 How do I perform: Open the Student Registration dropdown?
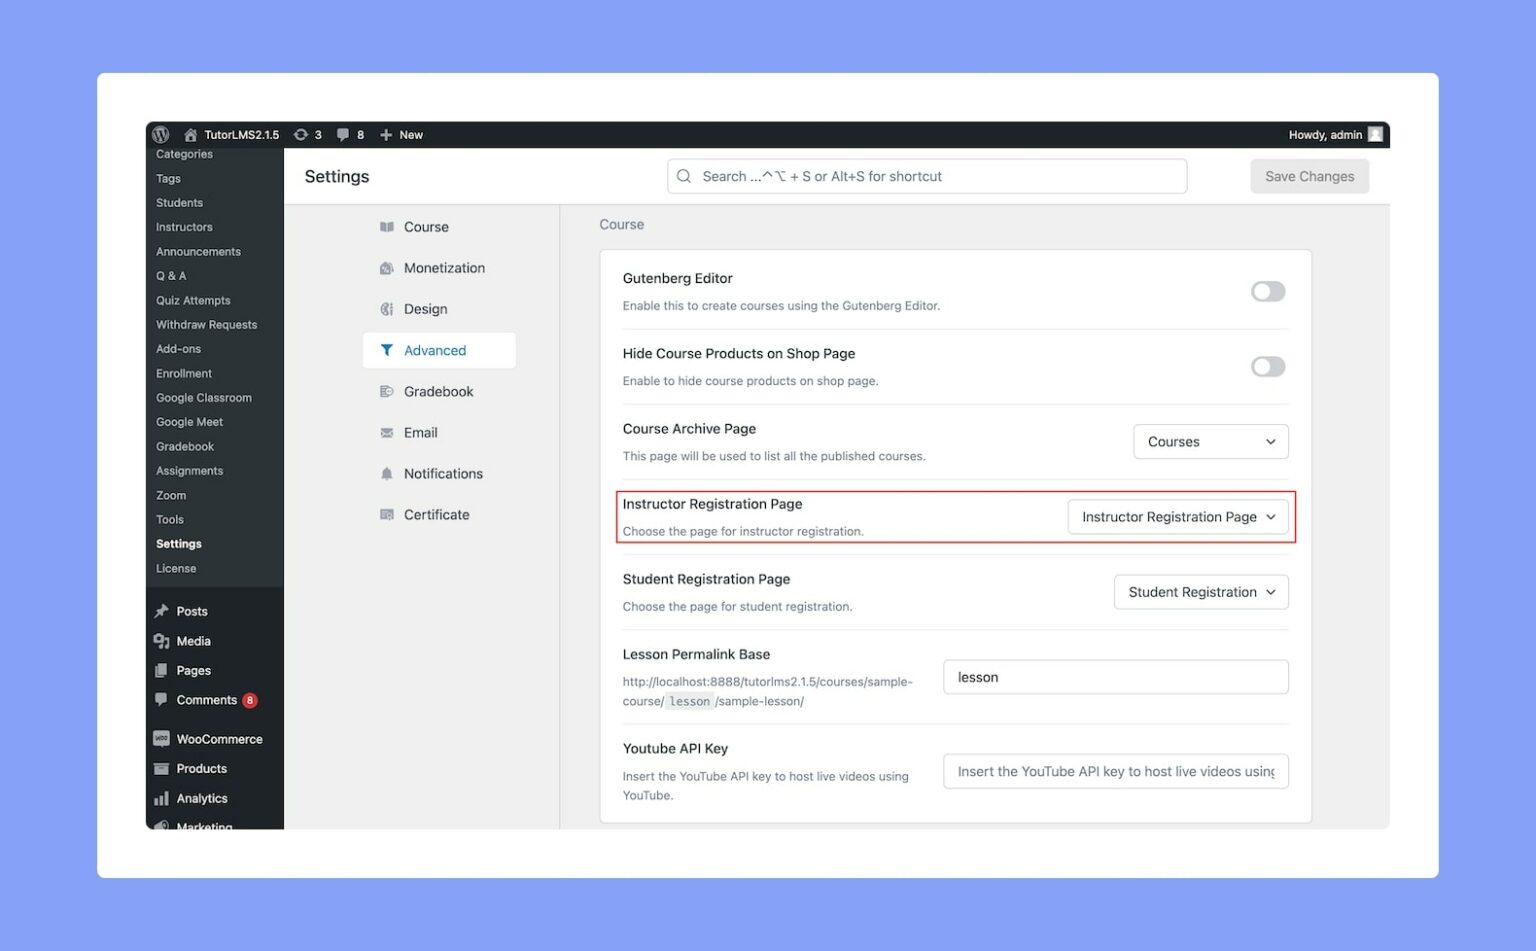pyautogui.click(x=1200, y=592)
